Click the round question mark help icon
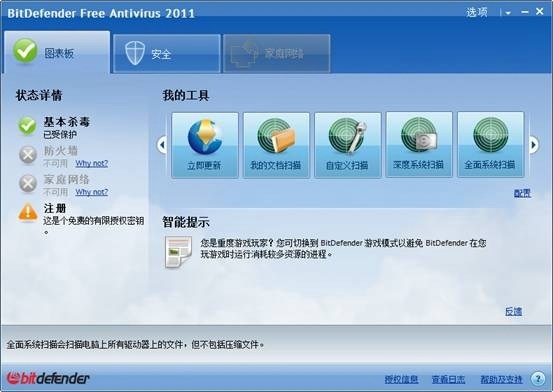This screenshot has height=392, width=553. (x=537, y=379)
